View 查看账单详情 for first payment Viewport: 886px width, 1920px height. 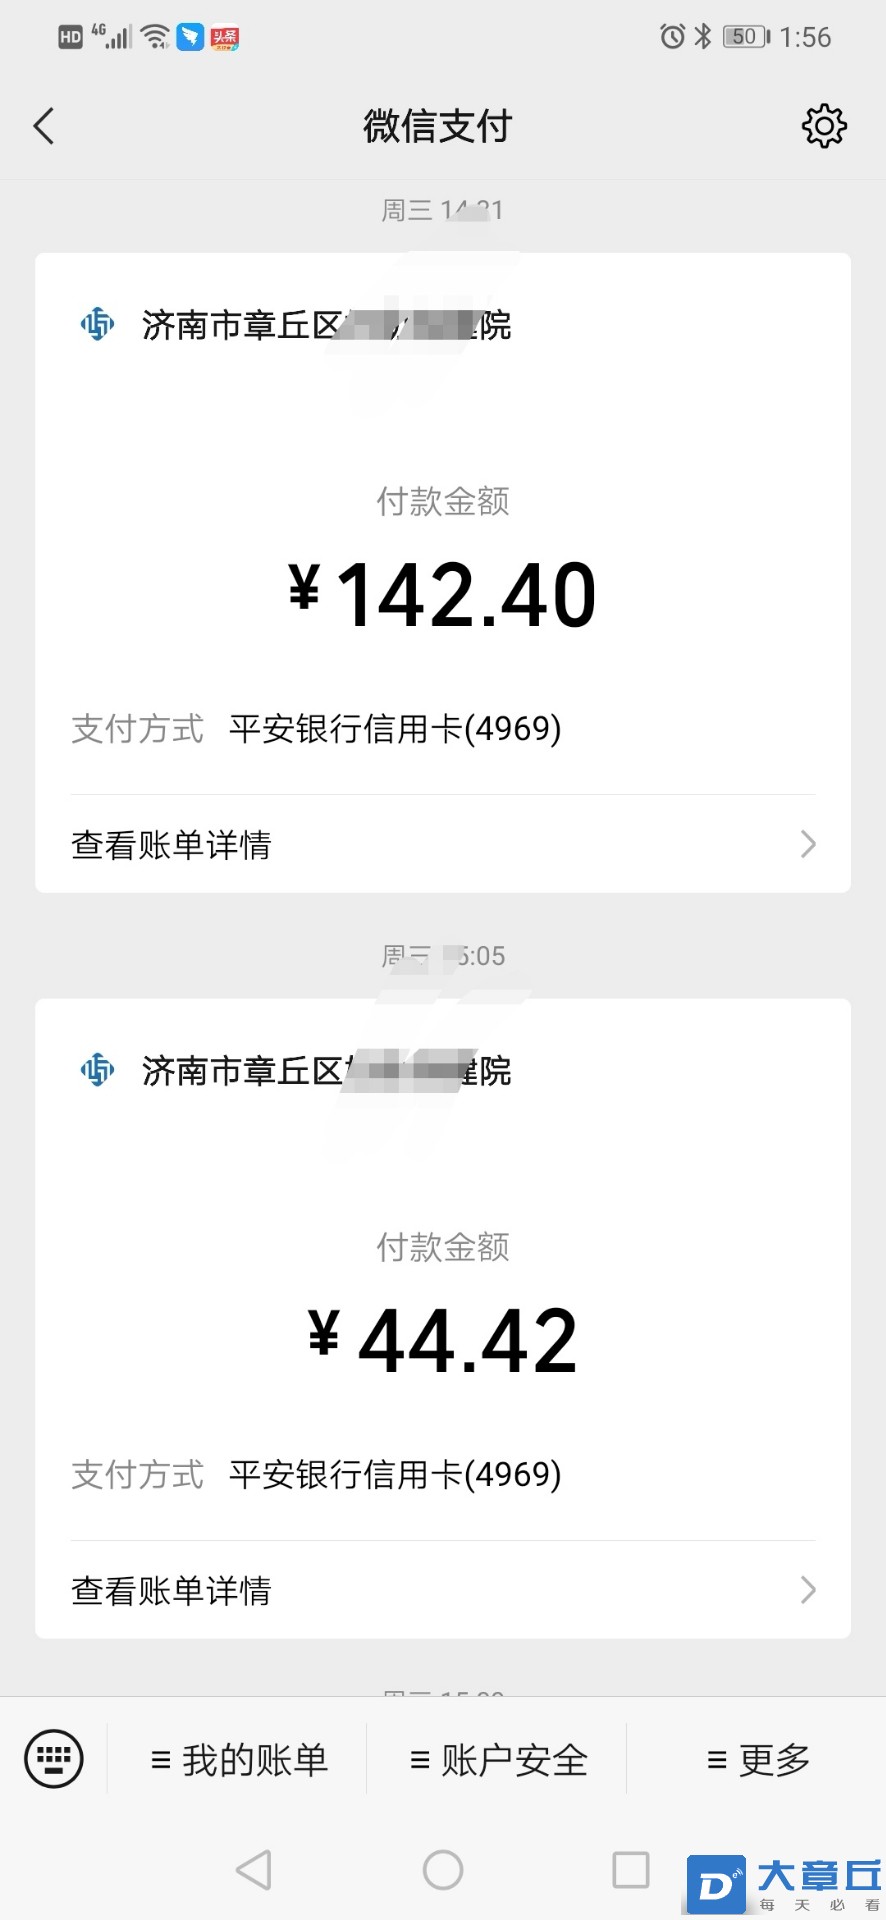[x=443, y=844]
